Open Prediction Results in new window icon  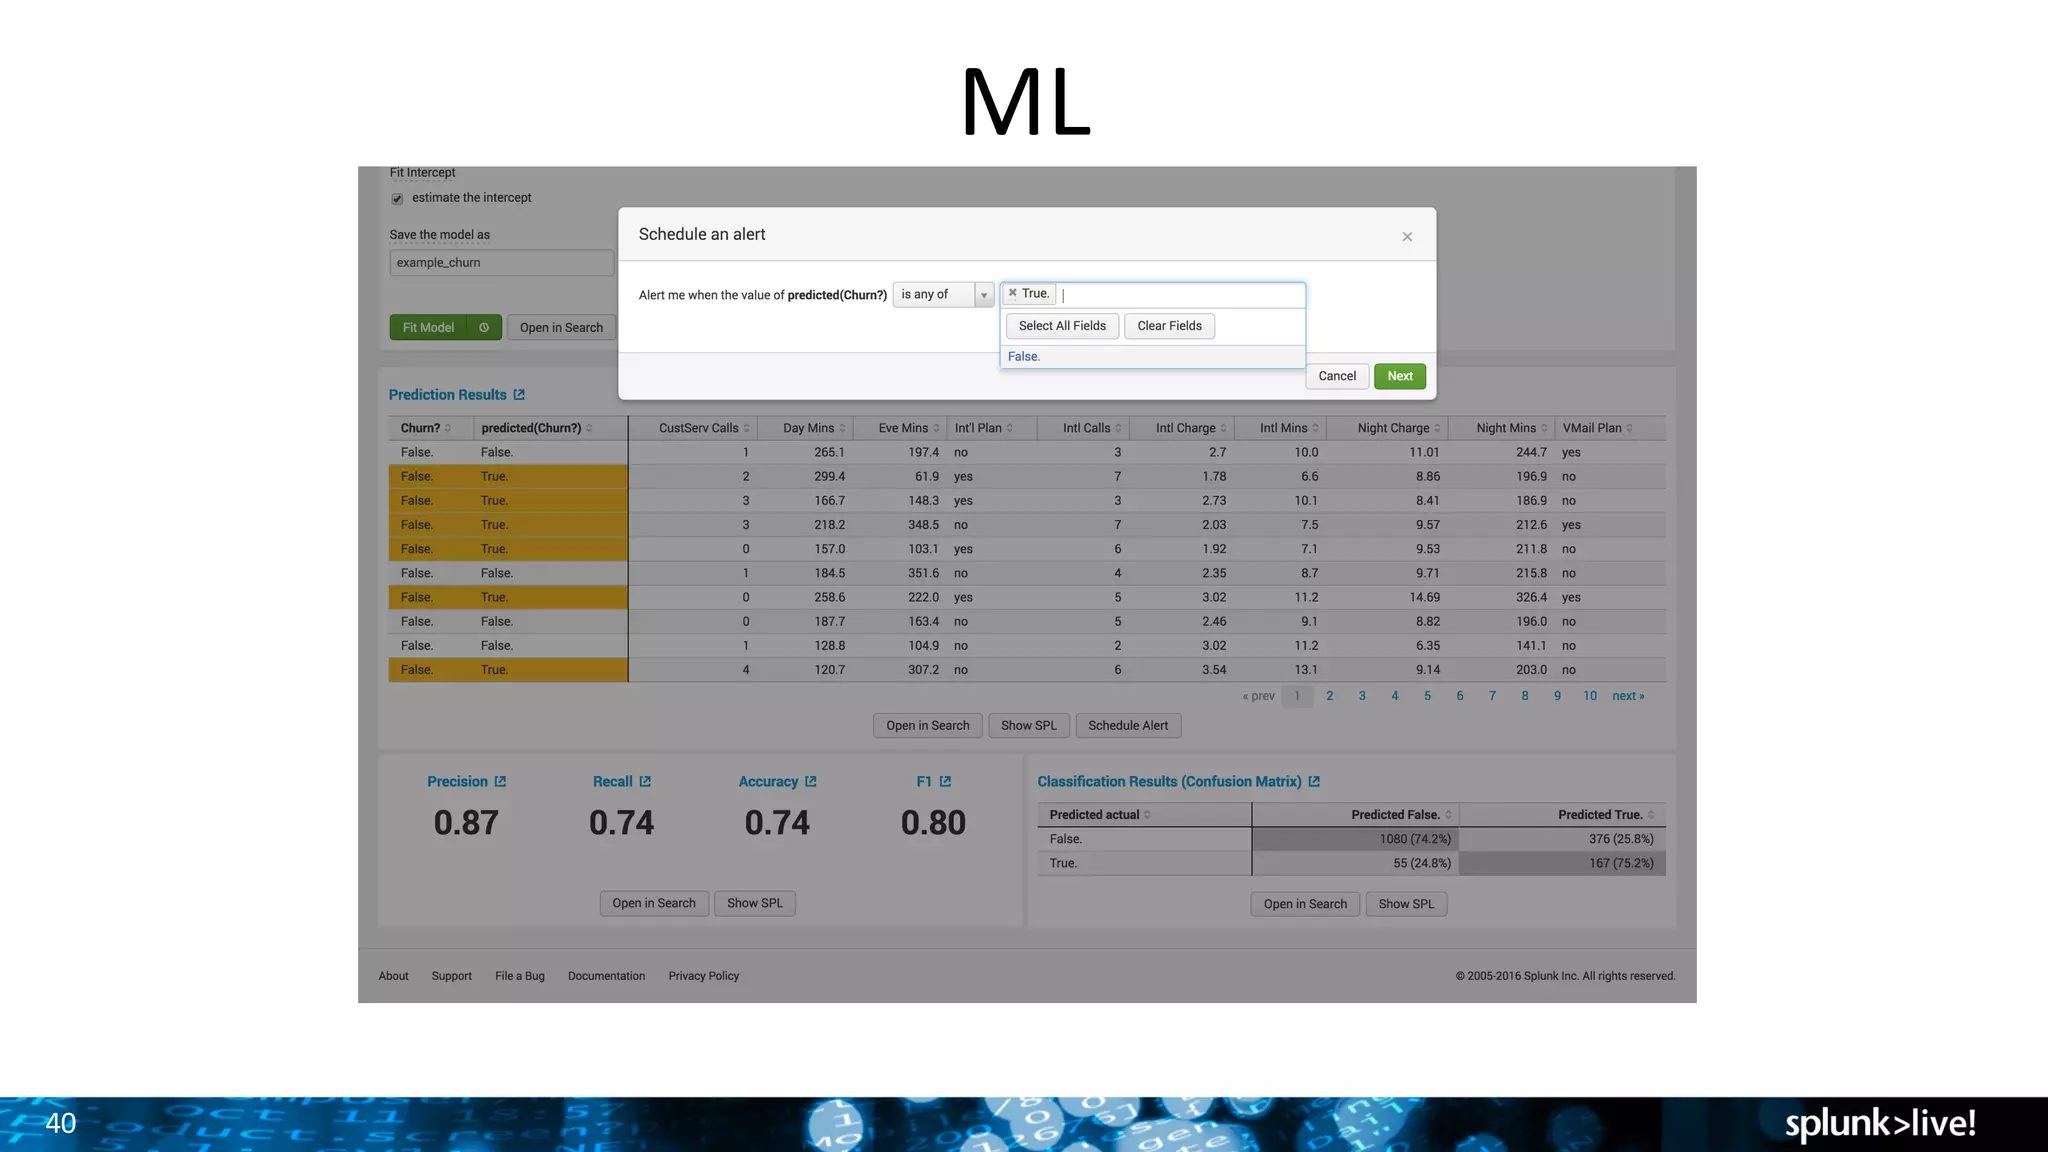point(519,395)
